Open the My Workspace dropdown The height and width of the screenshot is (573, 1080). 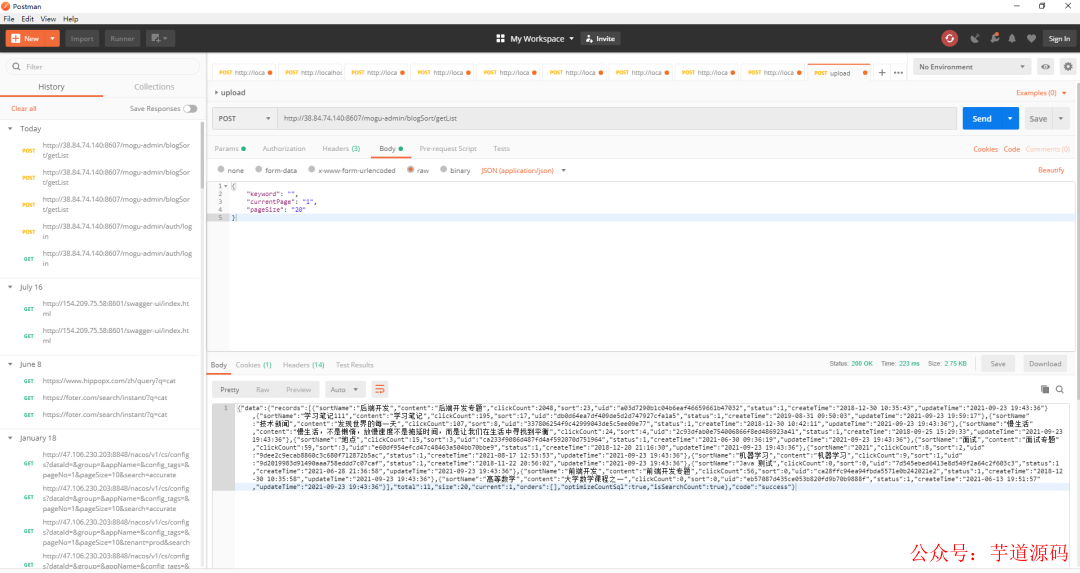(541, 39)
